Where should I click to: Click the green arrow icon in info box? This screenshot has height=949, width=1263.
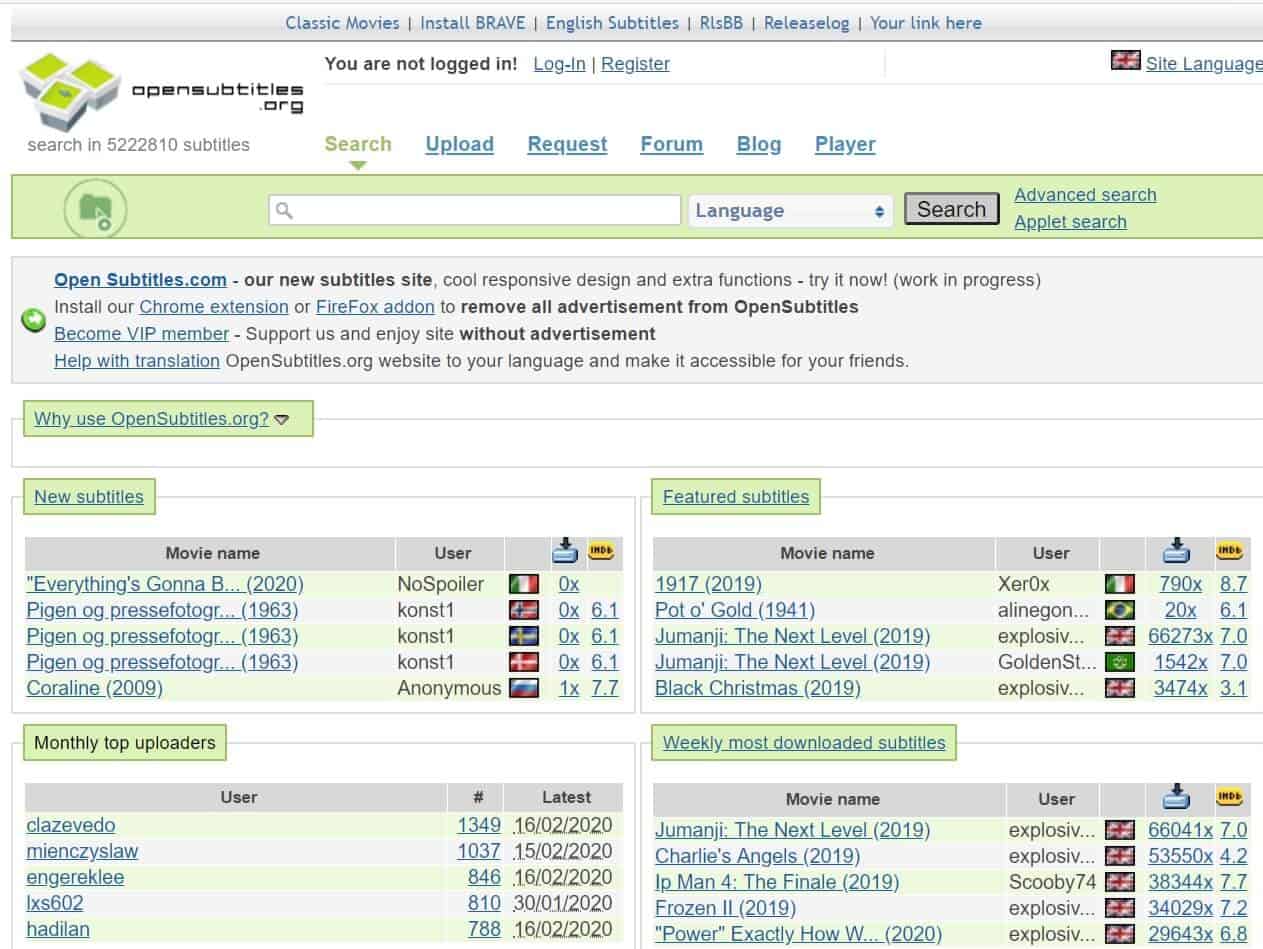coord(34,320)
